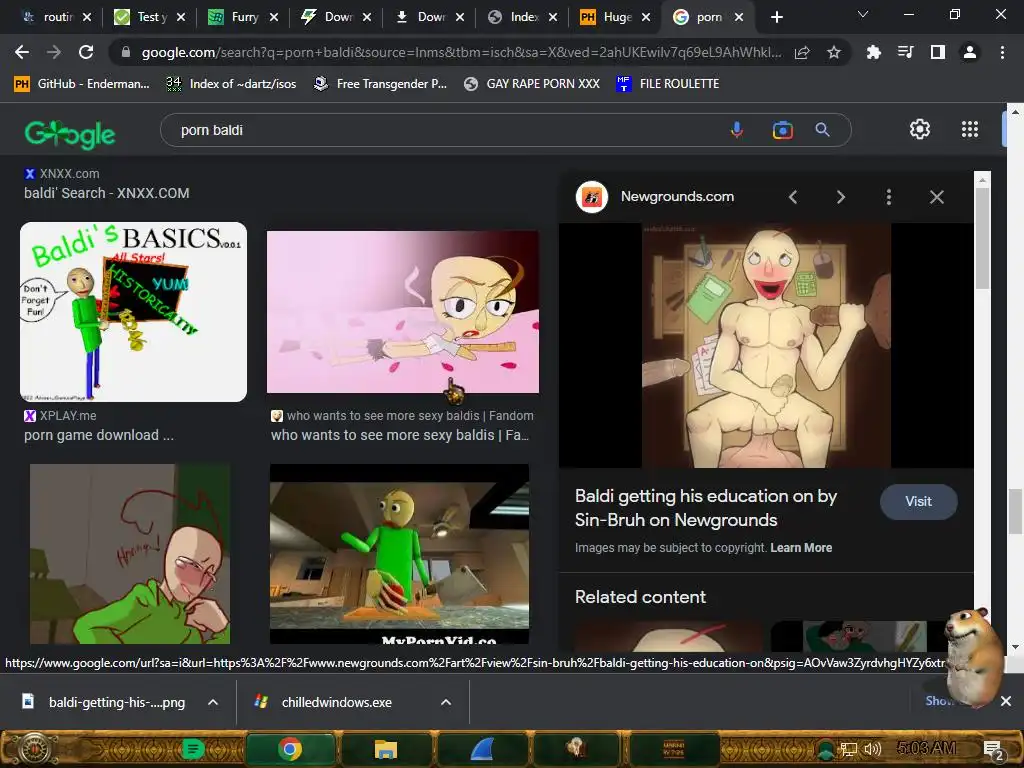Start voice search with microphone icon
This screenshot has height=768, width=1024.
(737, 130)
